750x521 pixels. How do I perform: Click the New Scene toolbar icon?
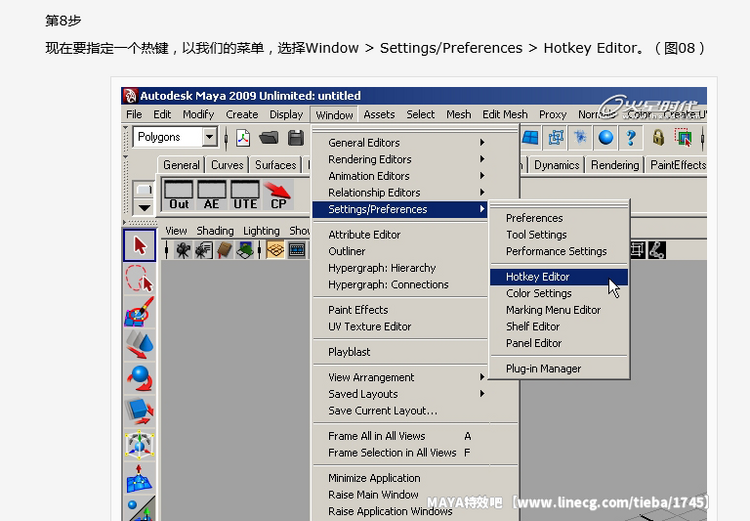[243, 138]
